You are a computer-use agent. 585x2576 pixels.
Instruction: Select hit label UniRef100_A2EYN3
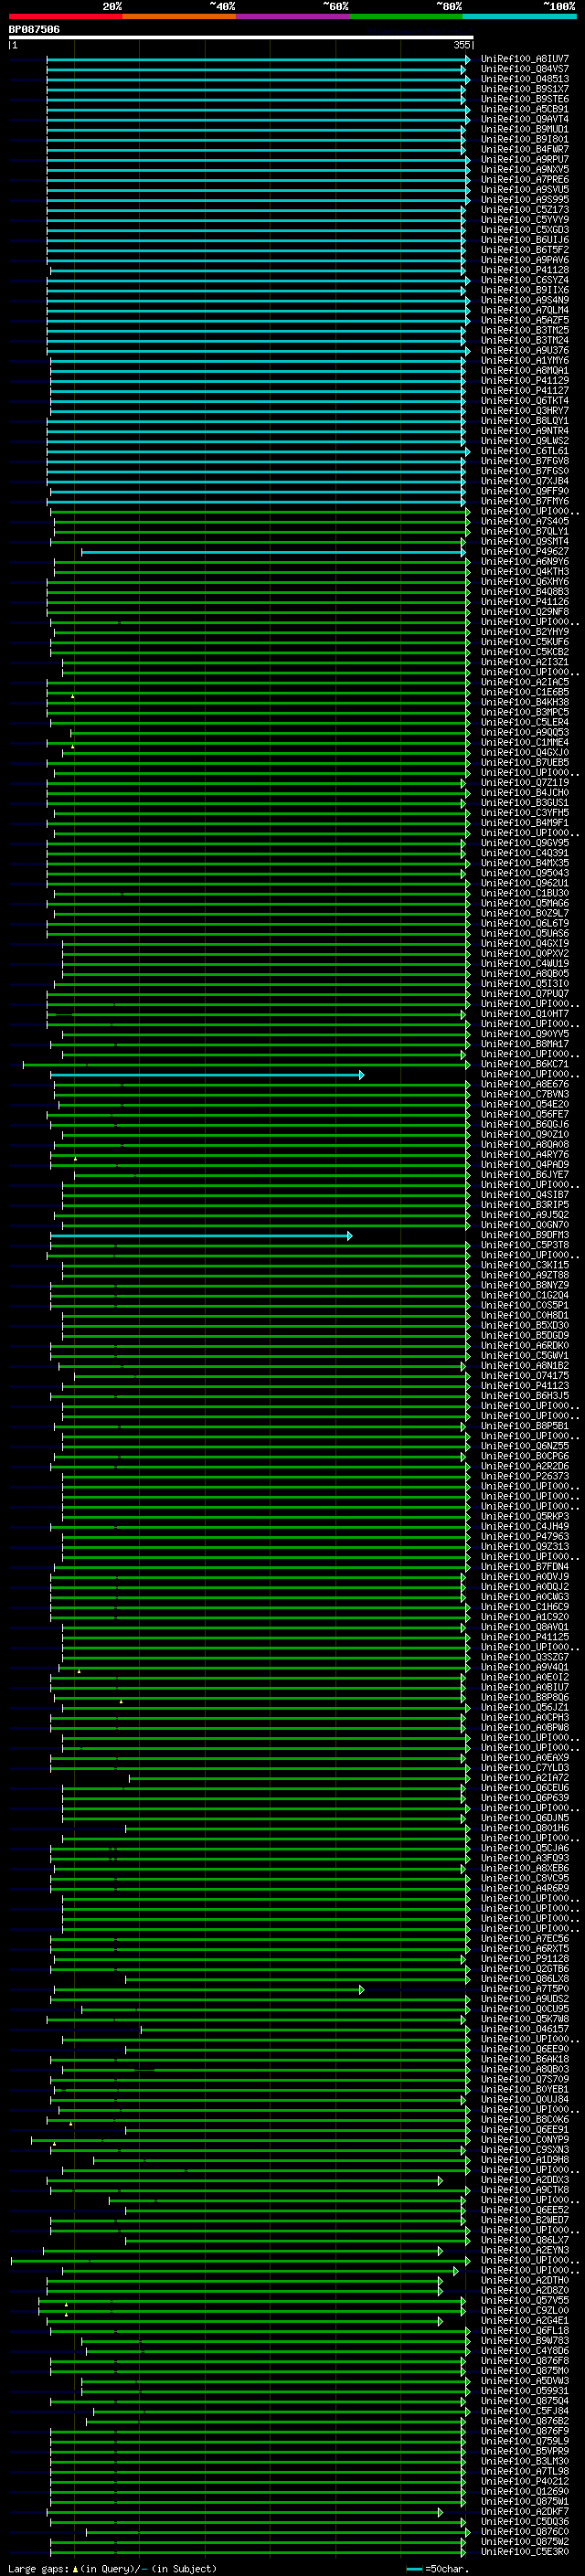coord(525,2250)
